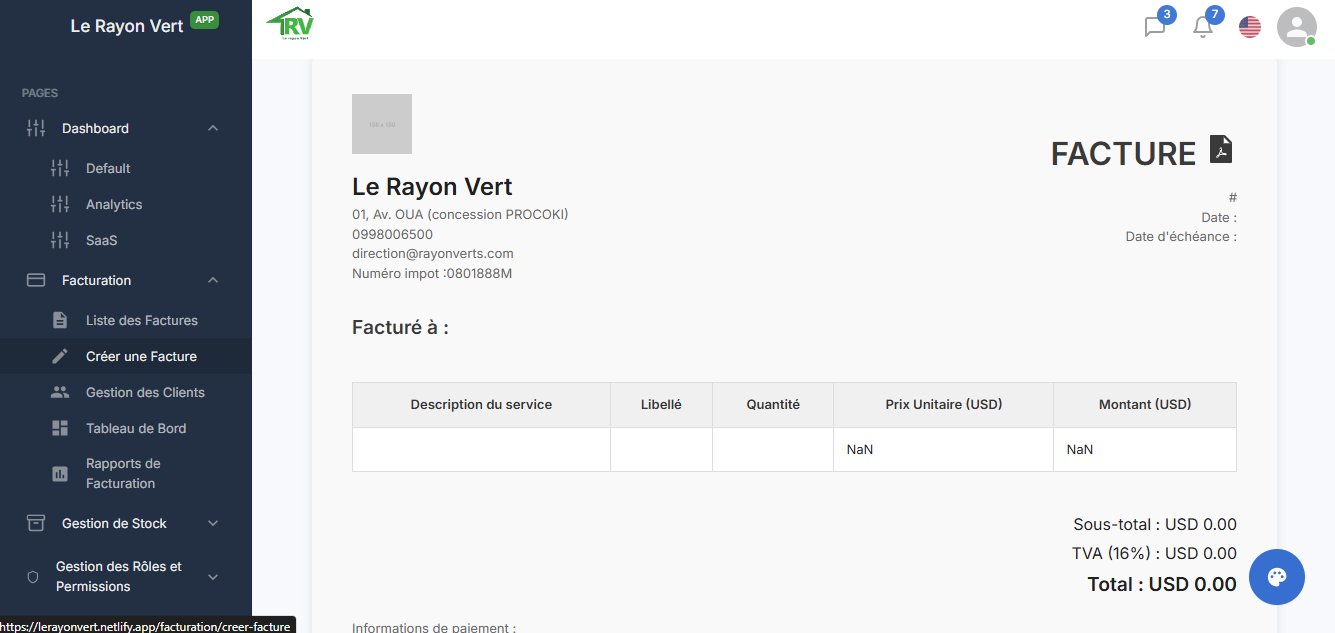Click the IRV house logo
The width and height of the screenshot is (1335, 633).
point(290,25)
